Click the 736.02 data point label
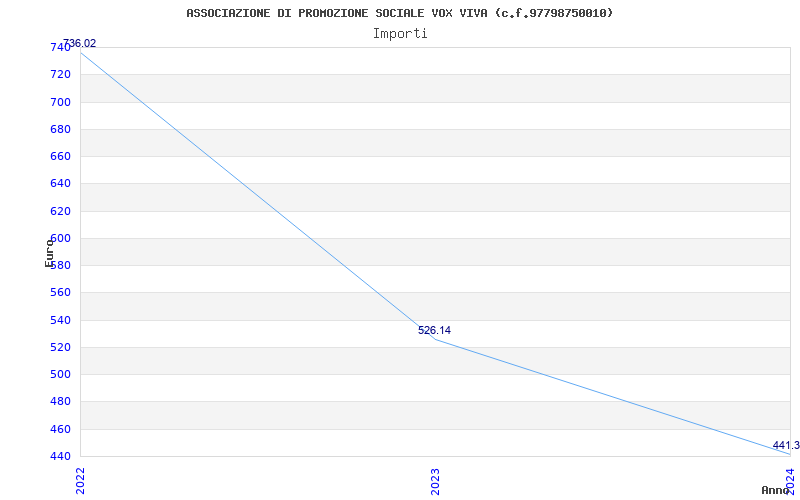 tap(79, 44)
